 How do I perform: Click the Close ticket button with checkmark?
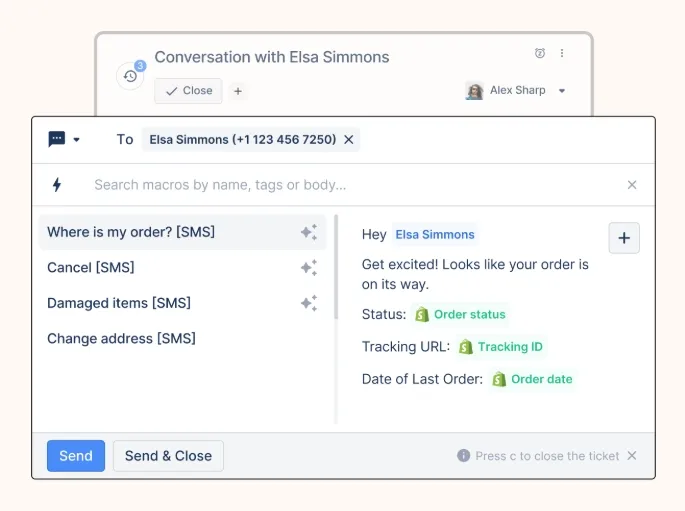click(188, 91)
